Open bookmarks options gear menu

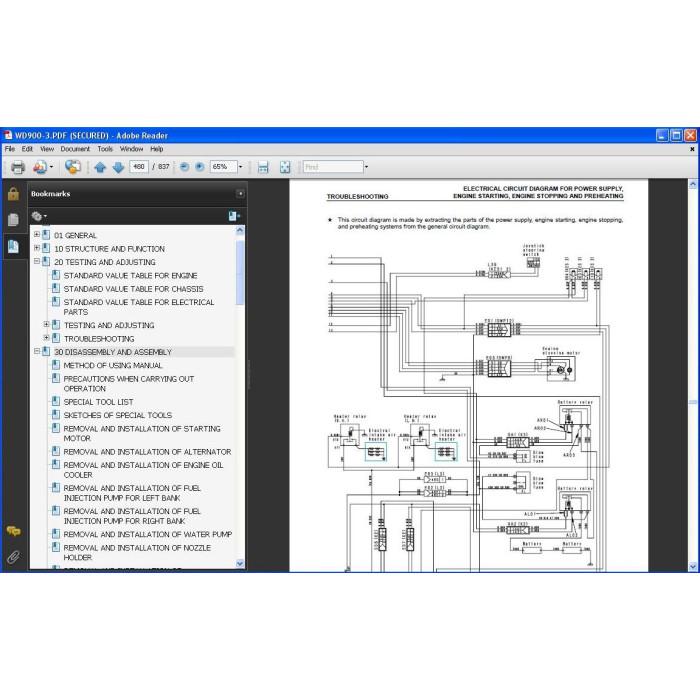coord(39,217)
